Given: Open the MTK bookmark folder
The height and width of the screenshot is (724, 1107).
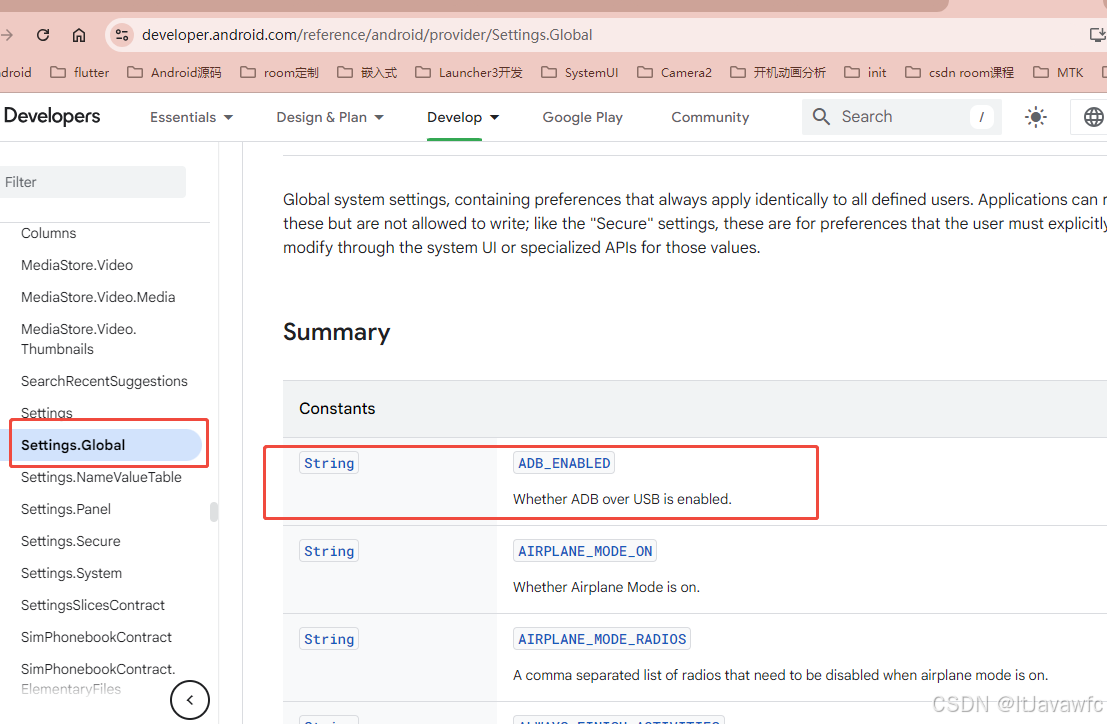Looking at the screenshot, I should (x=1058, y=73).
